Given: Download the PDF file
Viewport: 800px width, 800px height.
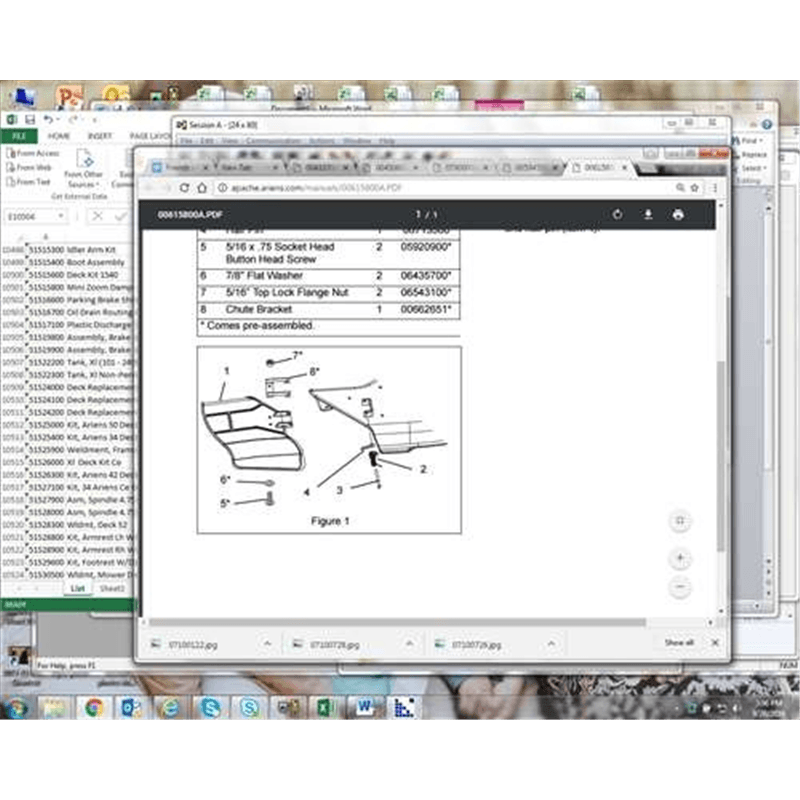Looking at the screenshot, I should click(x=648, y=215).
